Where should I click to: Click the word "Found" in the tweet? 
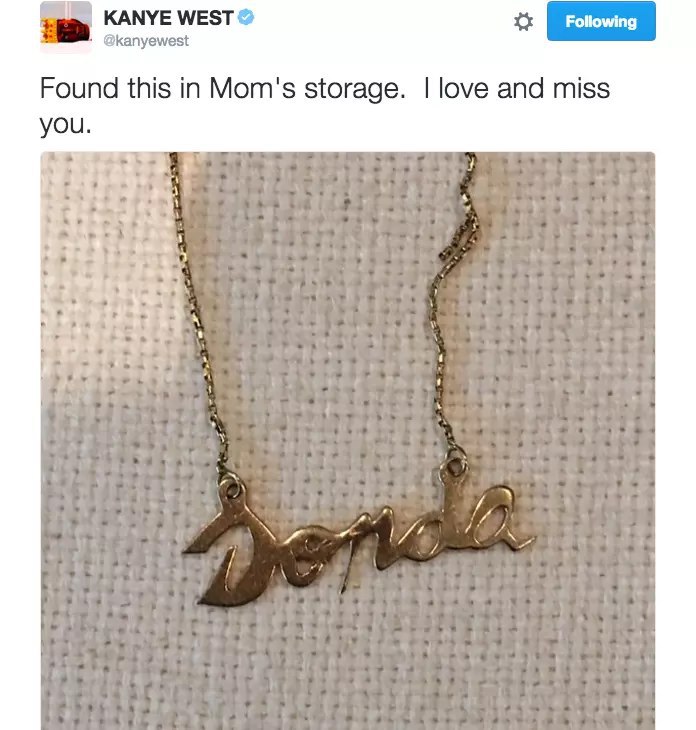(x=79, y=88)
